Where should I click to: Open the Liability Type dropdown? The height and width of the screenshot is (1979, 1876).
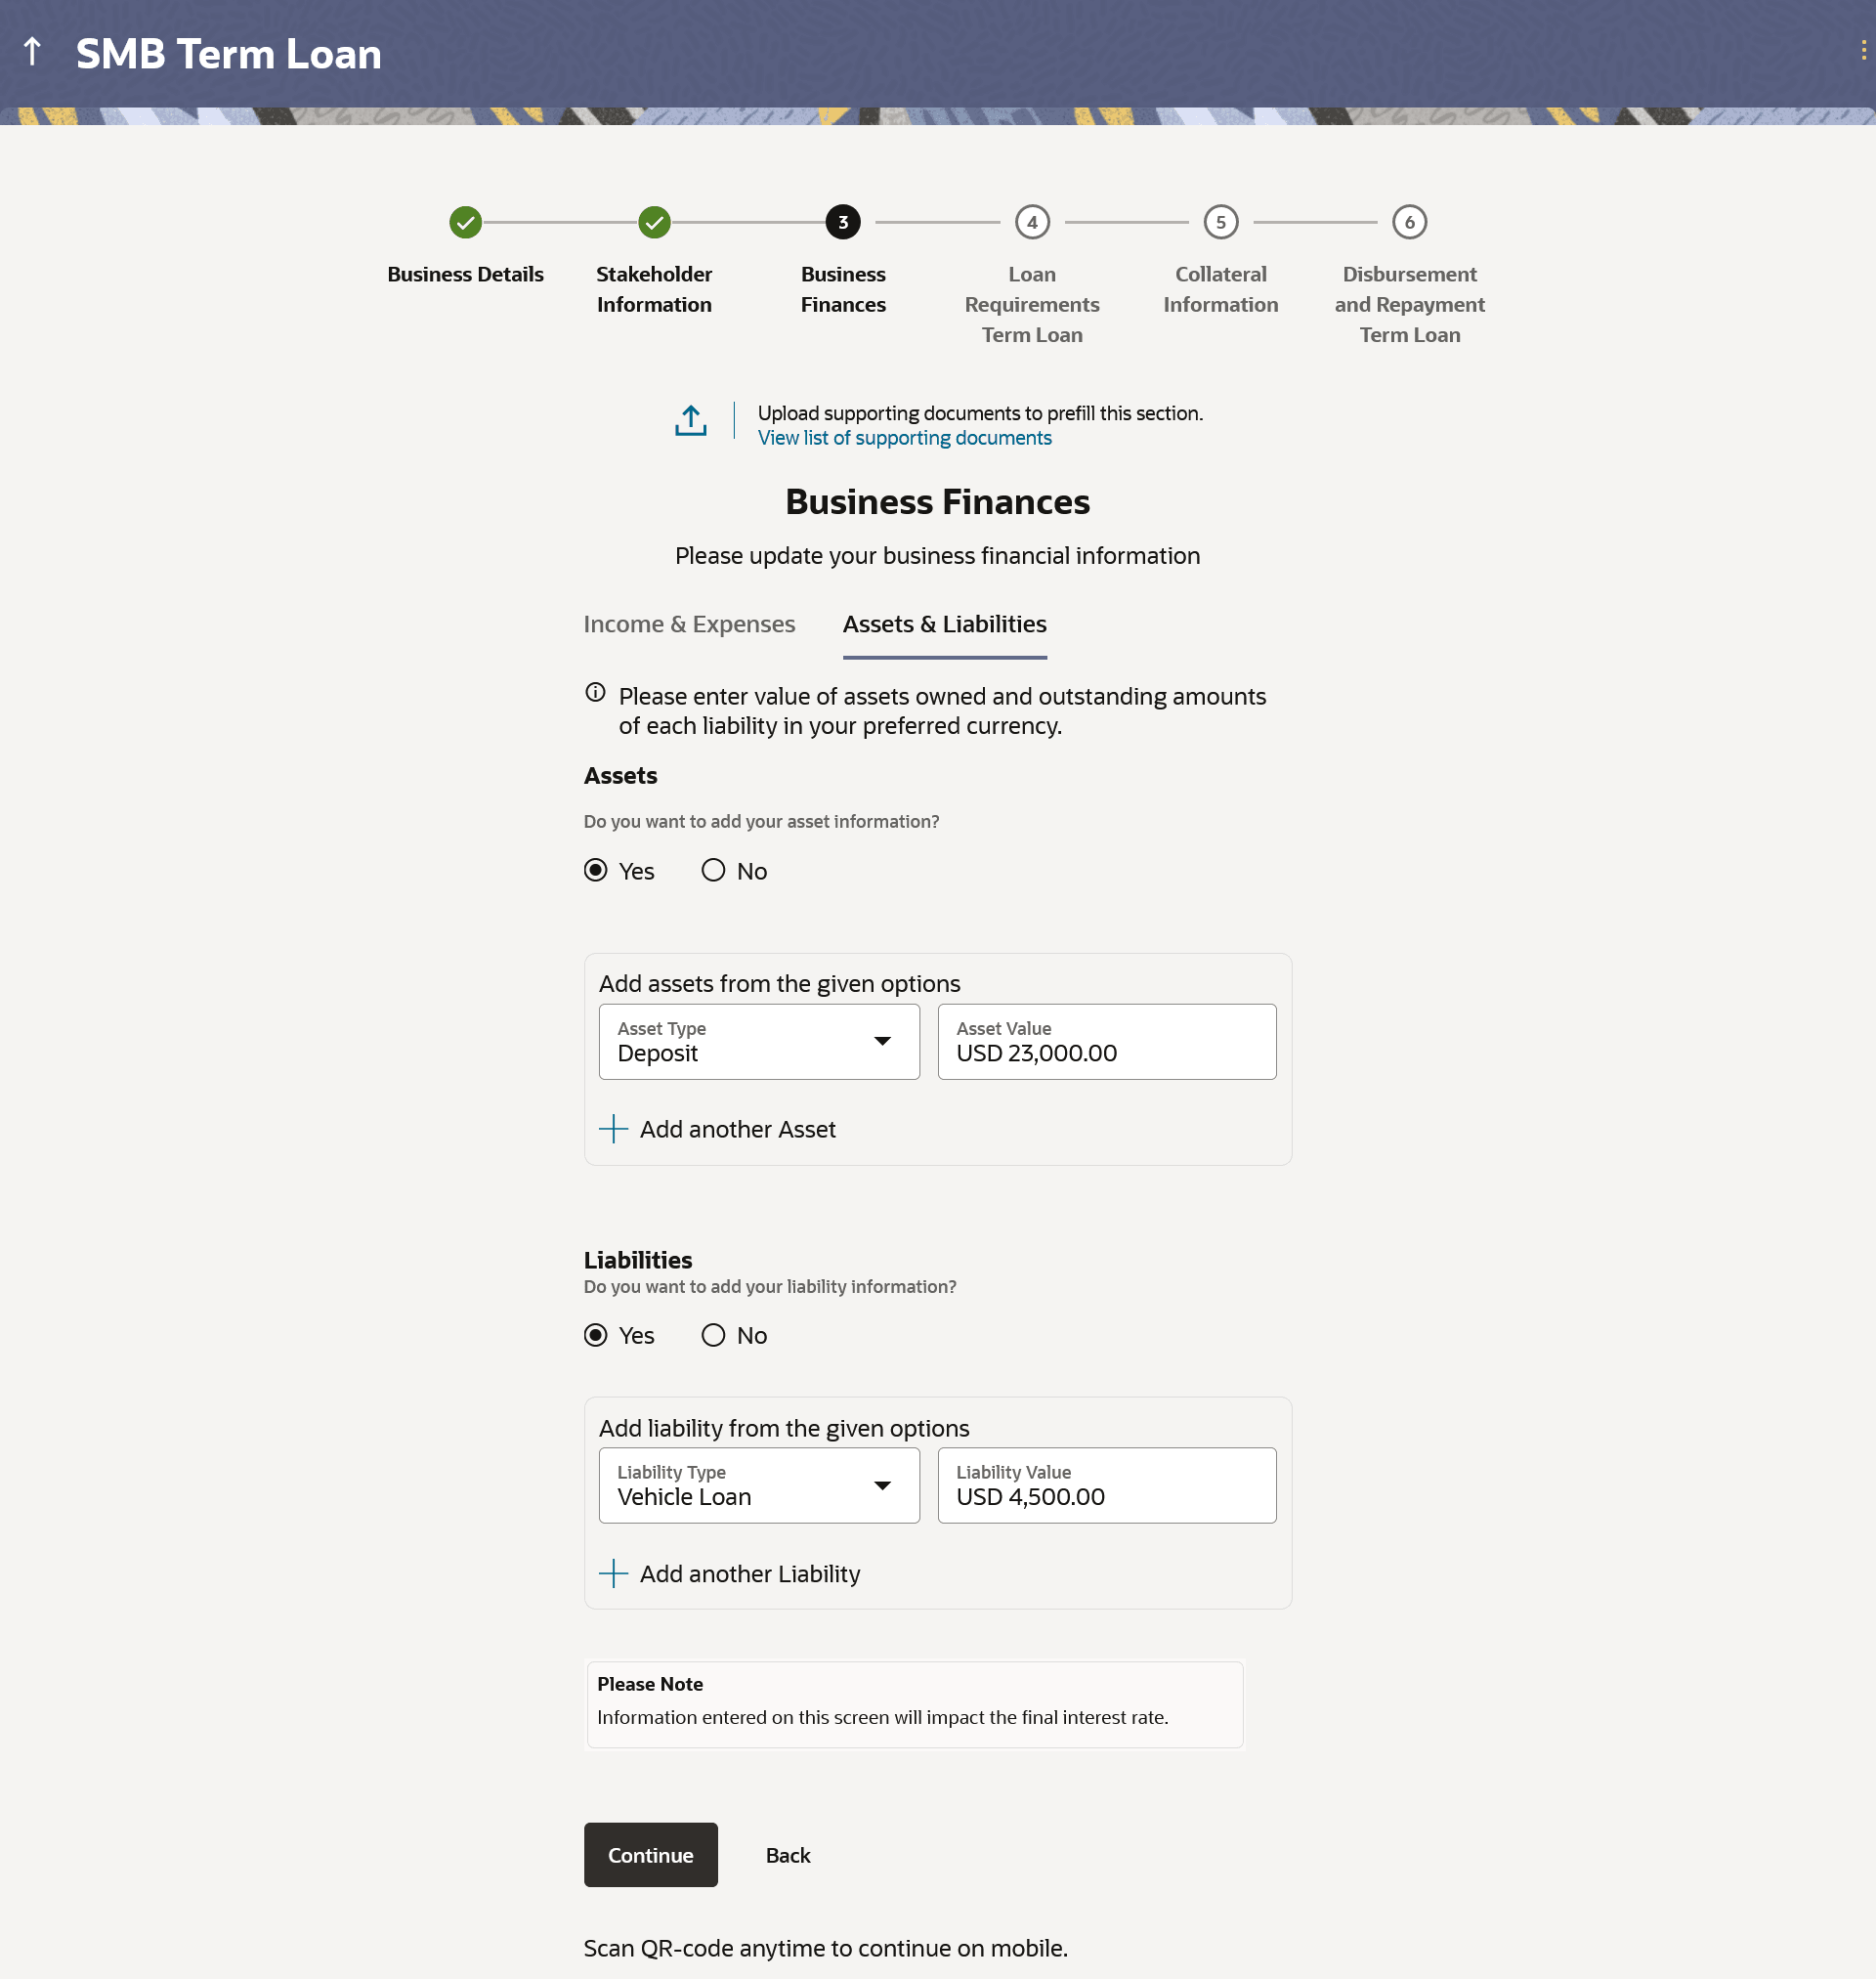[x=758, y=1485]
